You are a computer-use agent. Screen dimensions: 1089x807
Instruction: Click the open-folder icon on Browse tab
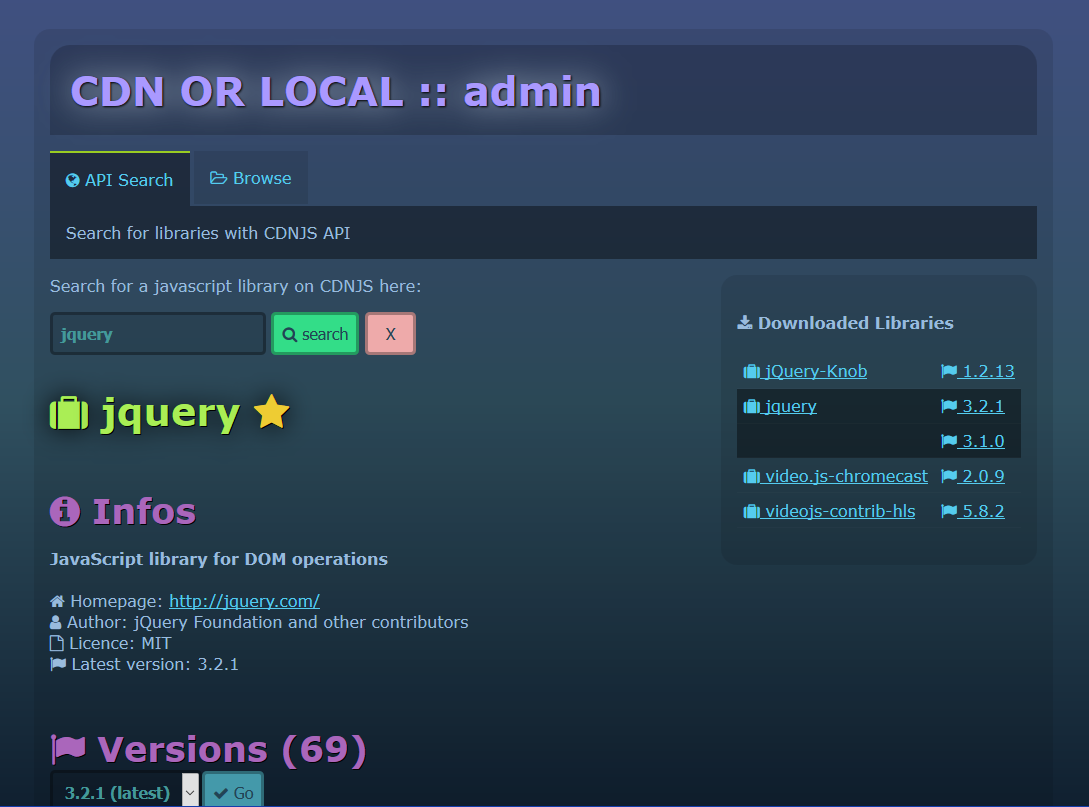pos(218,178)
